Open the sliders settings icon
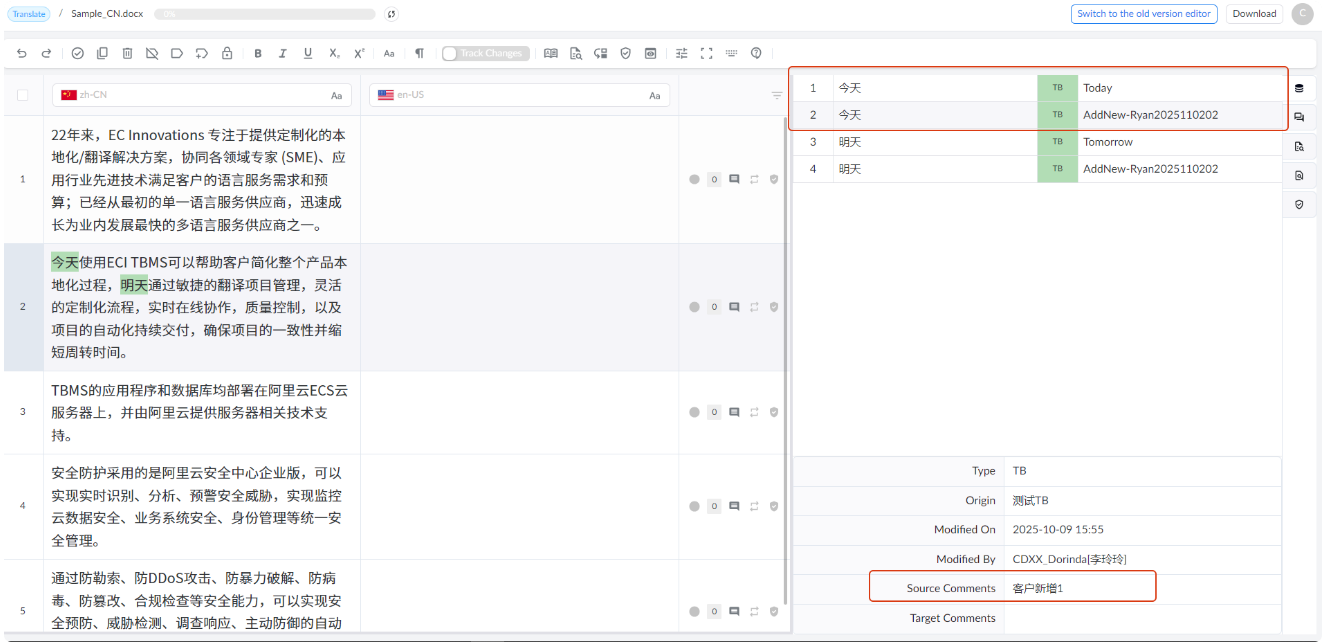This screenshot has width=1323, height=644. [x=682, y=53]
